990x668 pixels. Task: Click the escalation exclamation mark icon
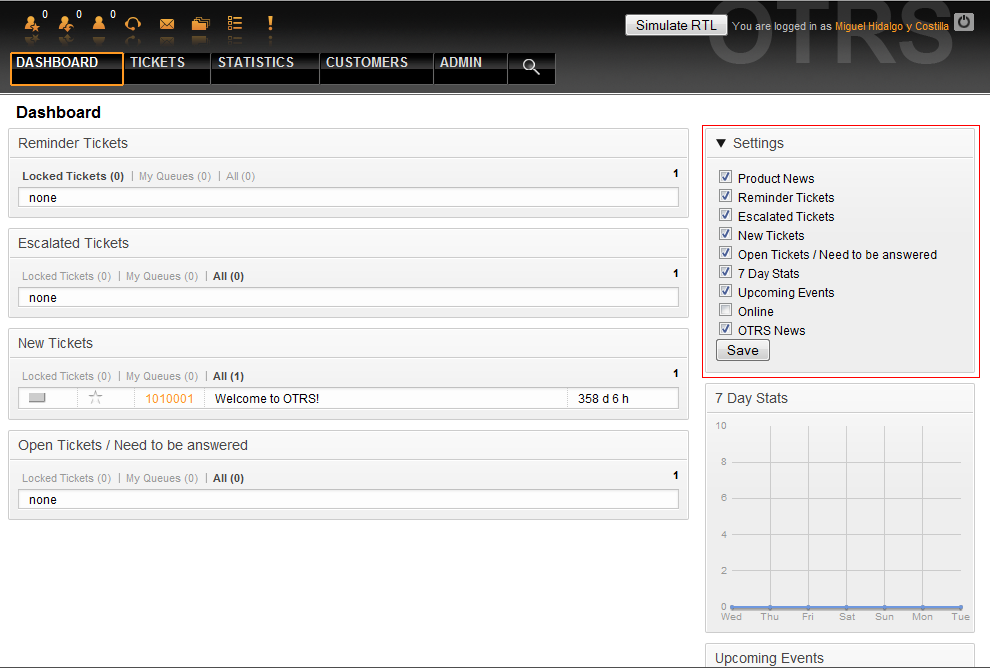tap(269, 23)
